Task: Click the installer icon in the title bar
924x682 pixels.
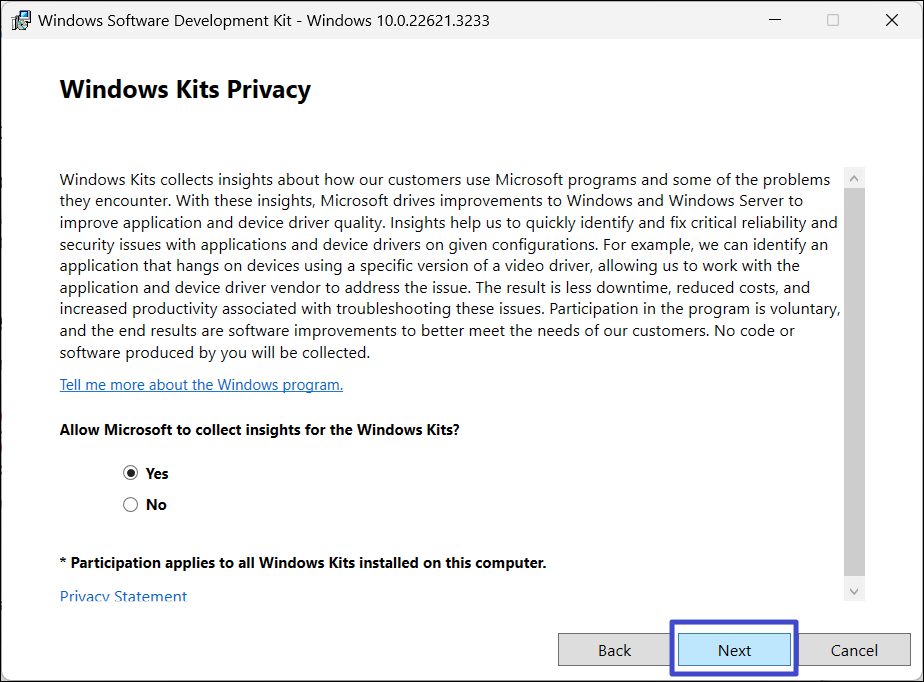Action: [21, 20]
